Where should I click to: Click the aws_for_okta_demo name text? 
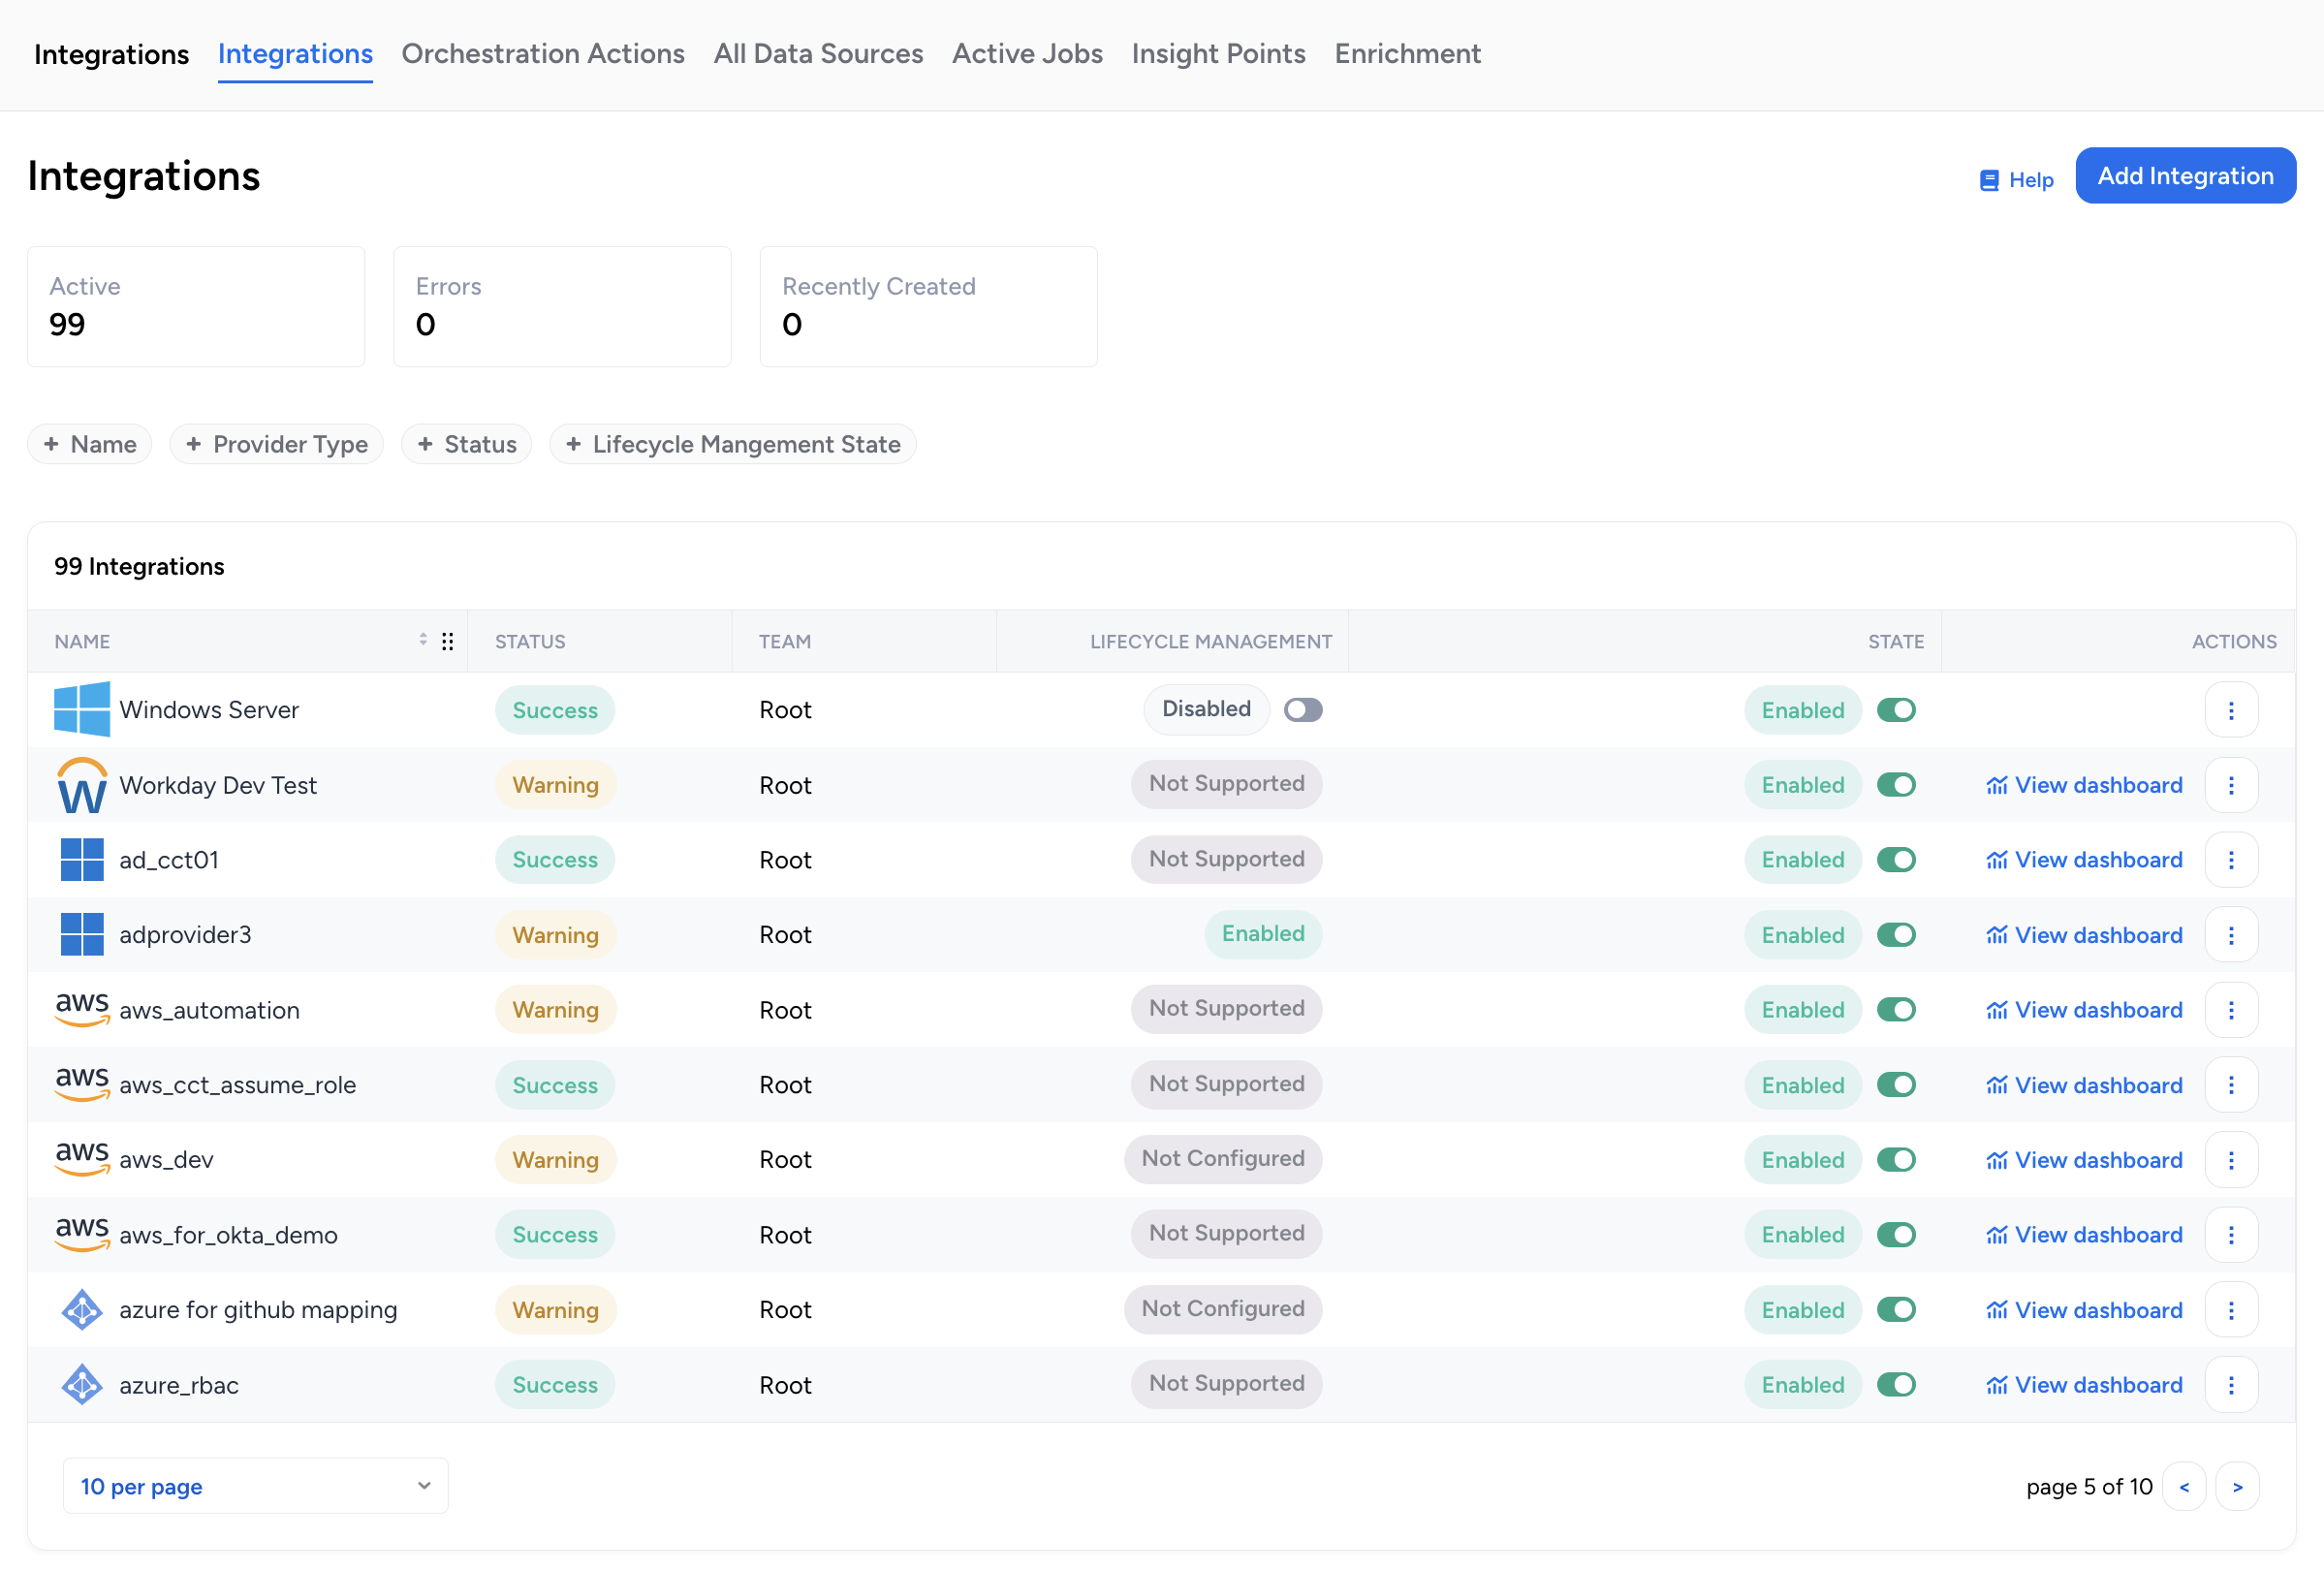(x=228, y=1235)
